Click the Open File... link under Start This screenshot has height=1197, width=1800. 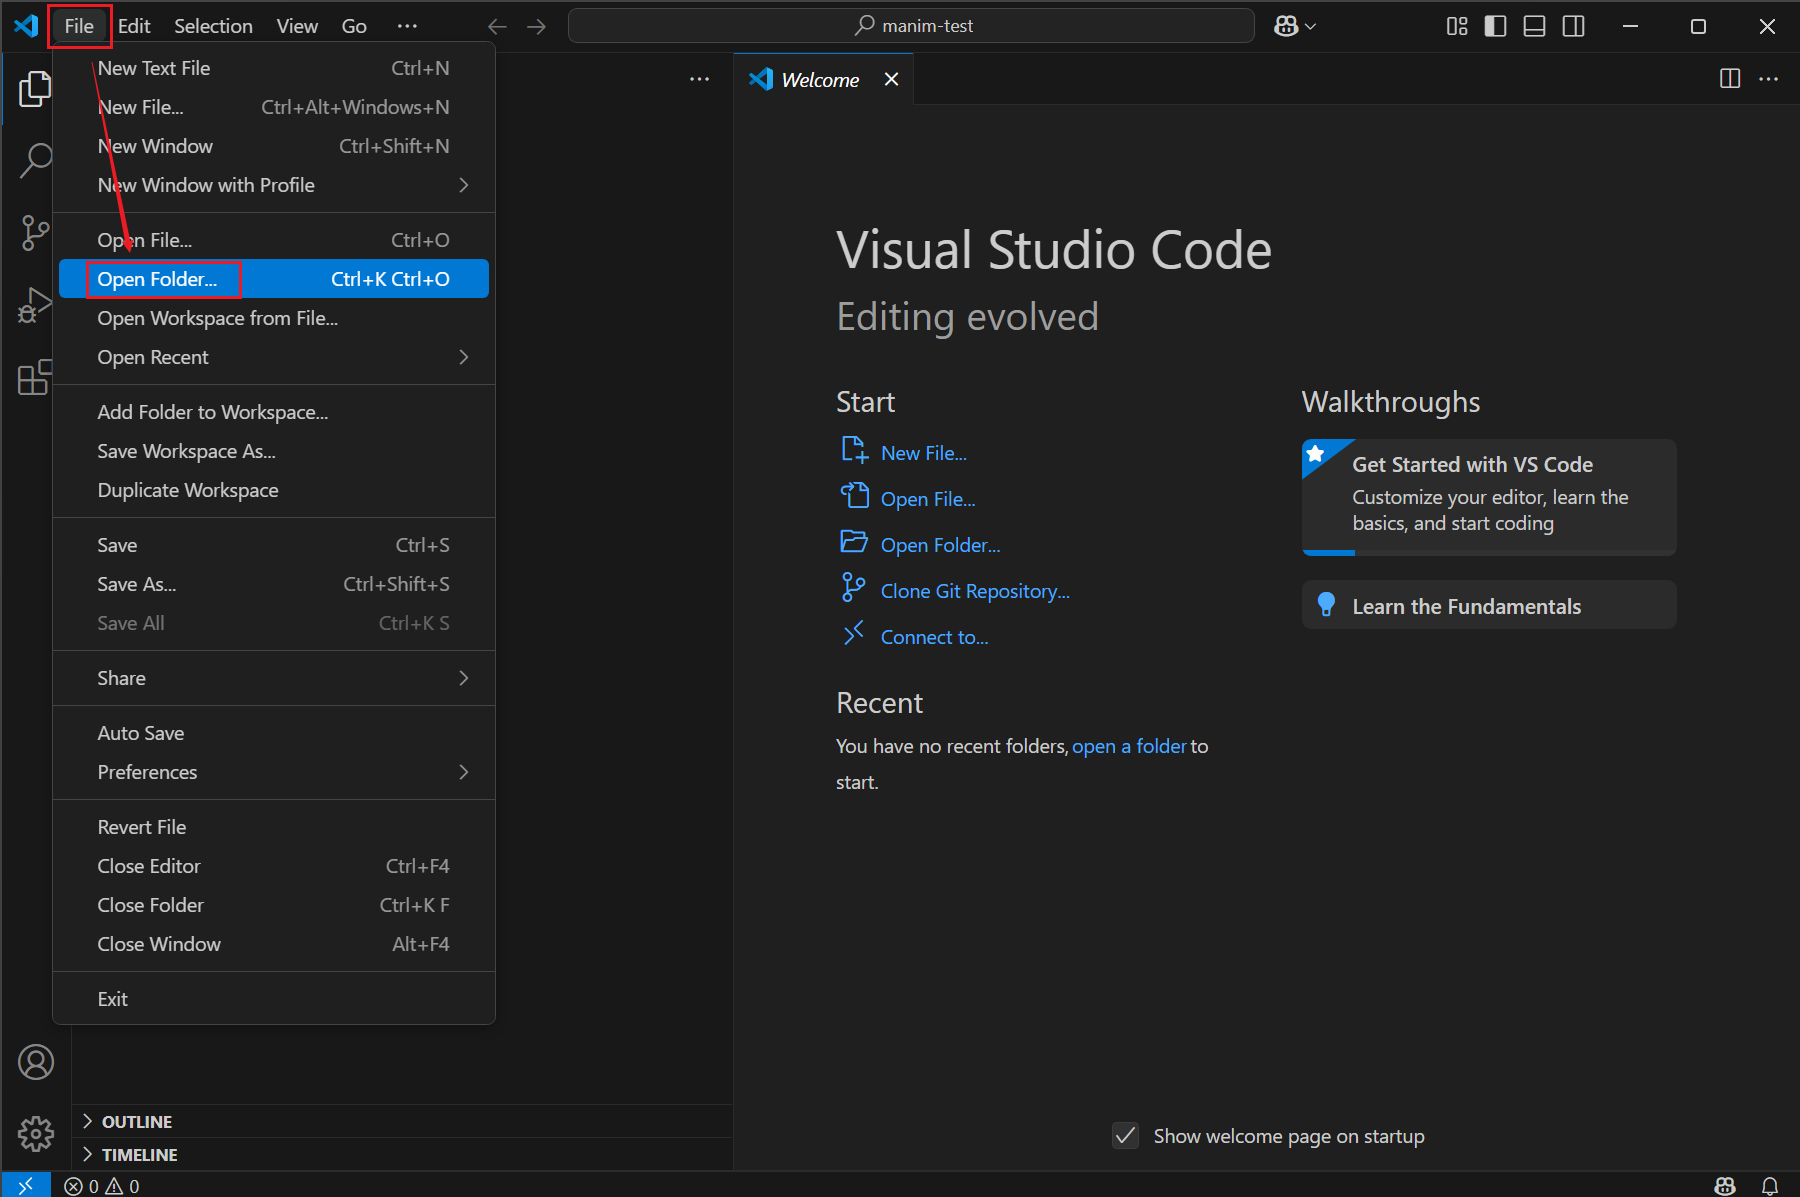pos(927,499)
